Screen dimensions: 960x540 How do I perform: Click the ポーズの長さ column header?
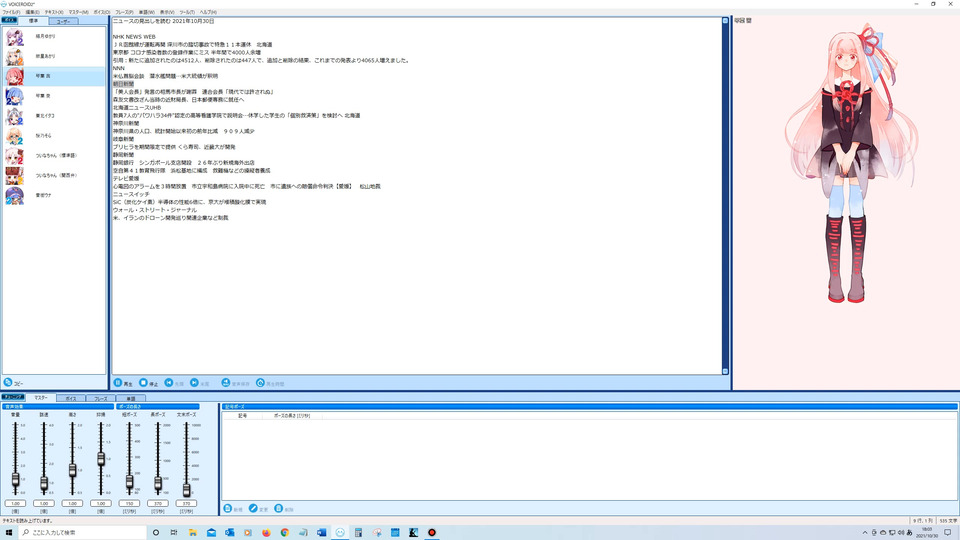[292, 416]
